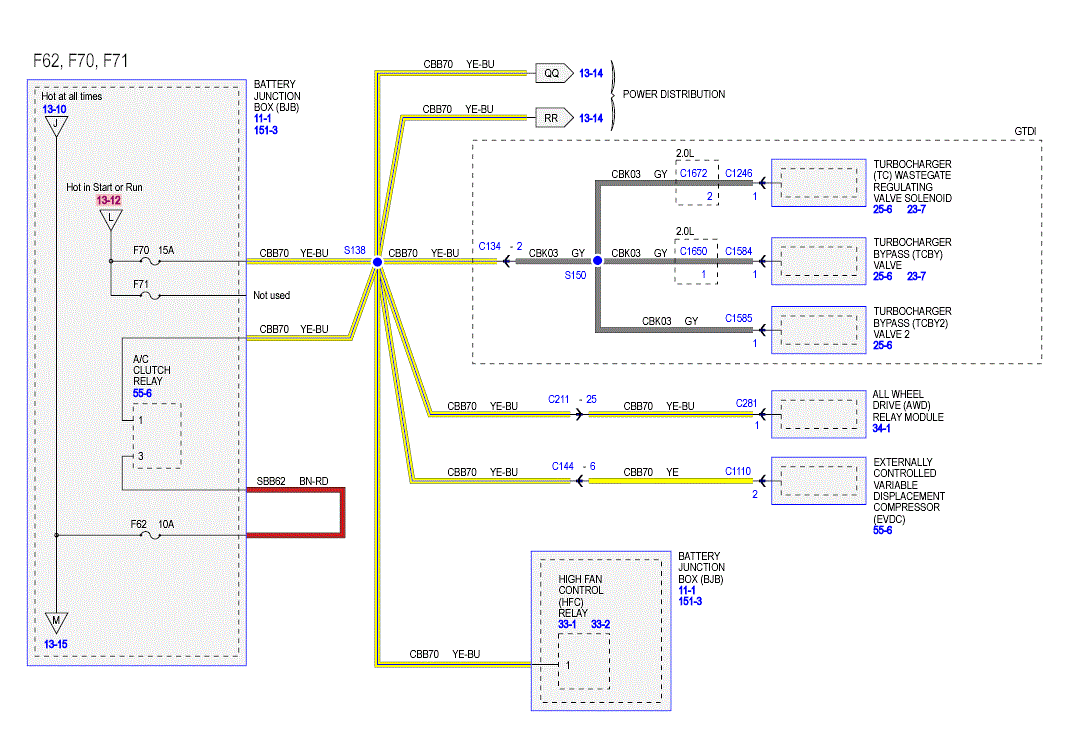Open the highlighted 13-12 reference link

[109, 200]
